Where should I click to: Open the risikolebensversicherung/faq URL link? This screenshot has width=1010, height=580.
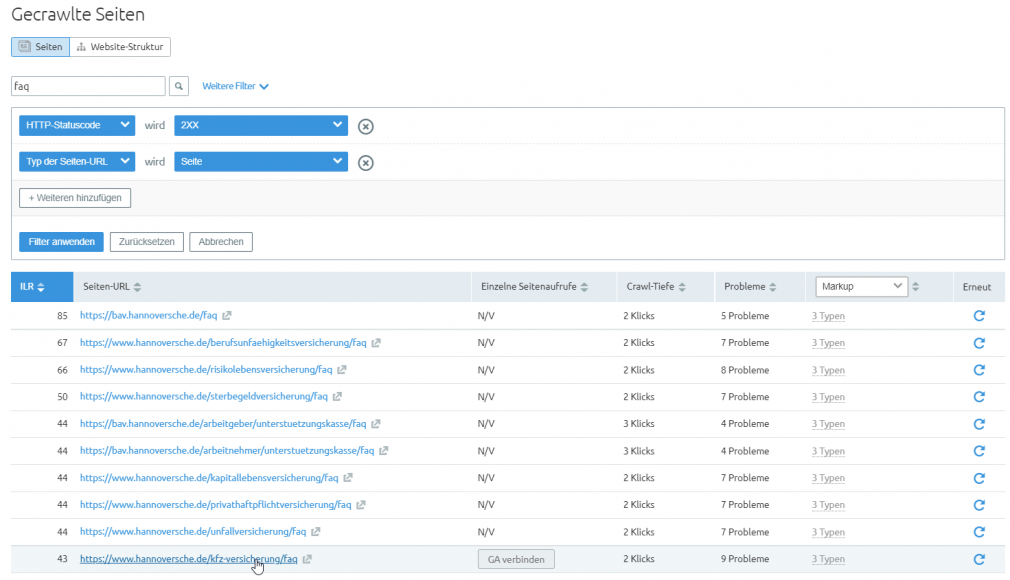click(206, 370)
